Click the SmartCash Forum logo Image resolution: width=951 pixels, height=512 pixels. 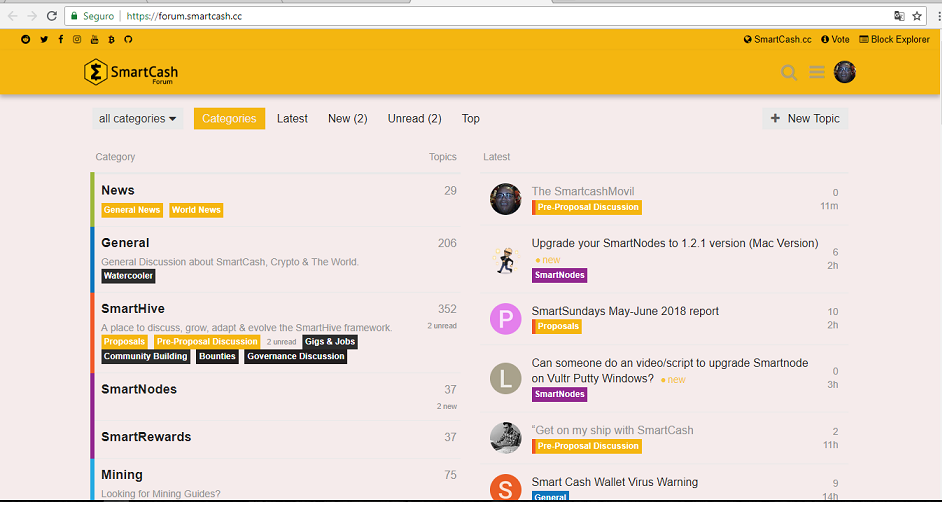click(131, 72)
